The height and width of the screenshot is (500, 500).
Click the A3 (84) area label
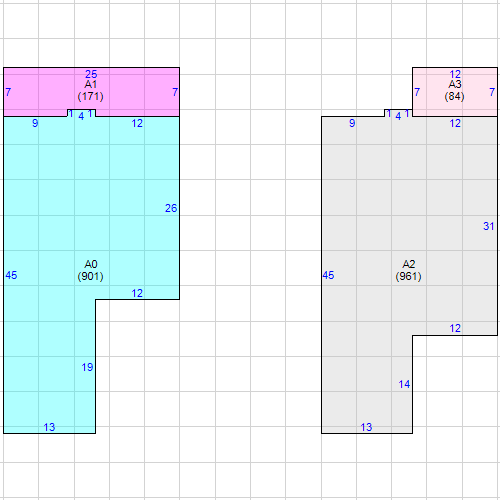point(454,90)
